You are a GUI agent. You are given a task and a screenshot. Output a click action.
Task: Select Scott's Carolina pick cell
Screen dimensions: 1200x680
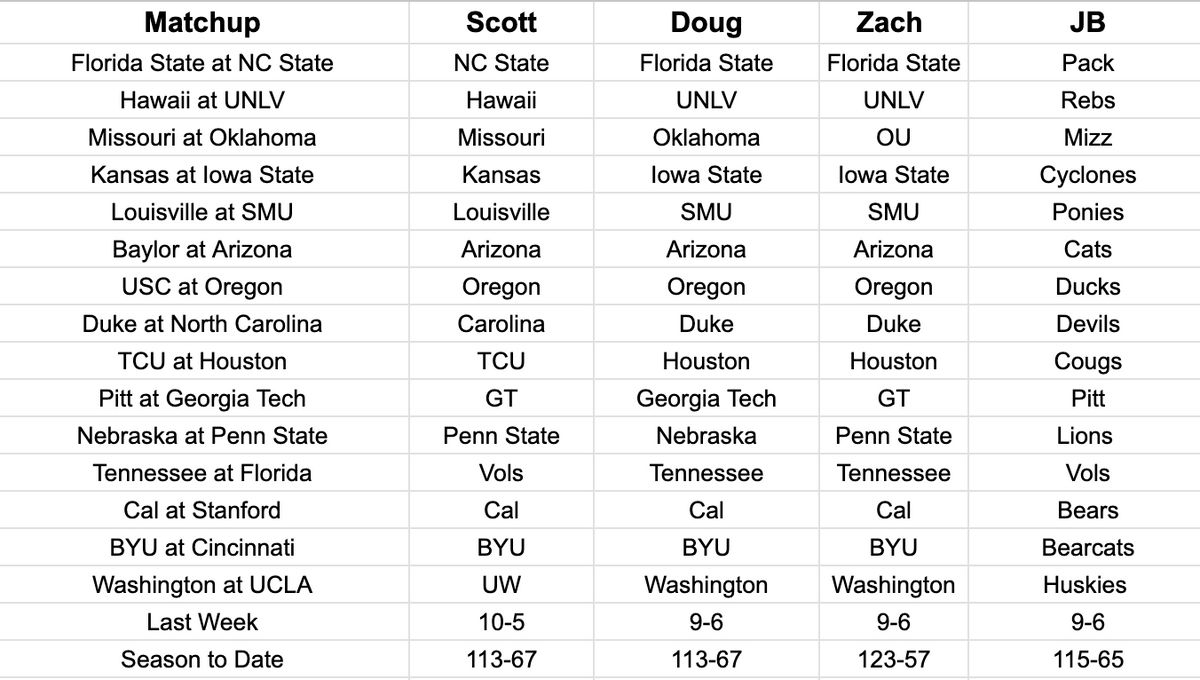[x=501, y=324]
